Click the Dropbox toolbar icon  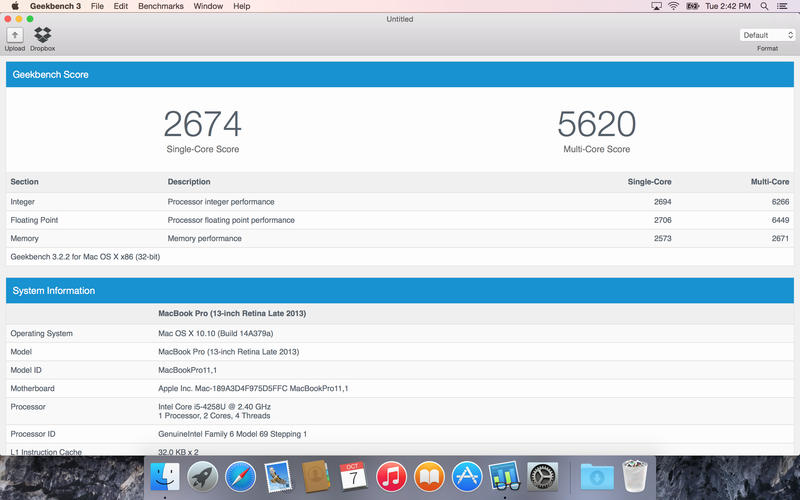tap(42, 36)
